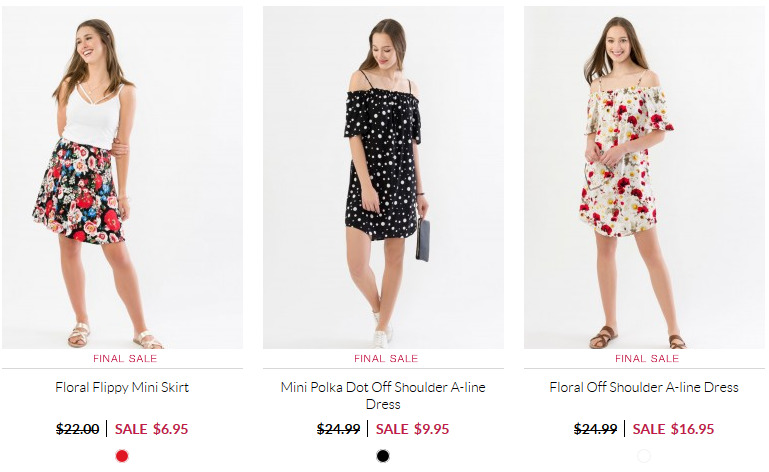Open the Floral Flippy Mini Skirt title link
Image resolution: width=769 pixels, height=472 pixels.
pyautogui.click(x=122, y=387)
